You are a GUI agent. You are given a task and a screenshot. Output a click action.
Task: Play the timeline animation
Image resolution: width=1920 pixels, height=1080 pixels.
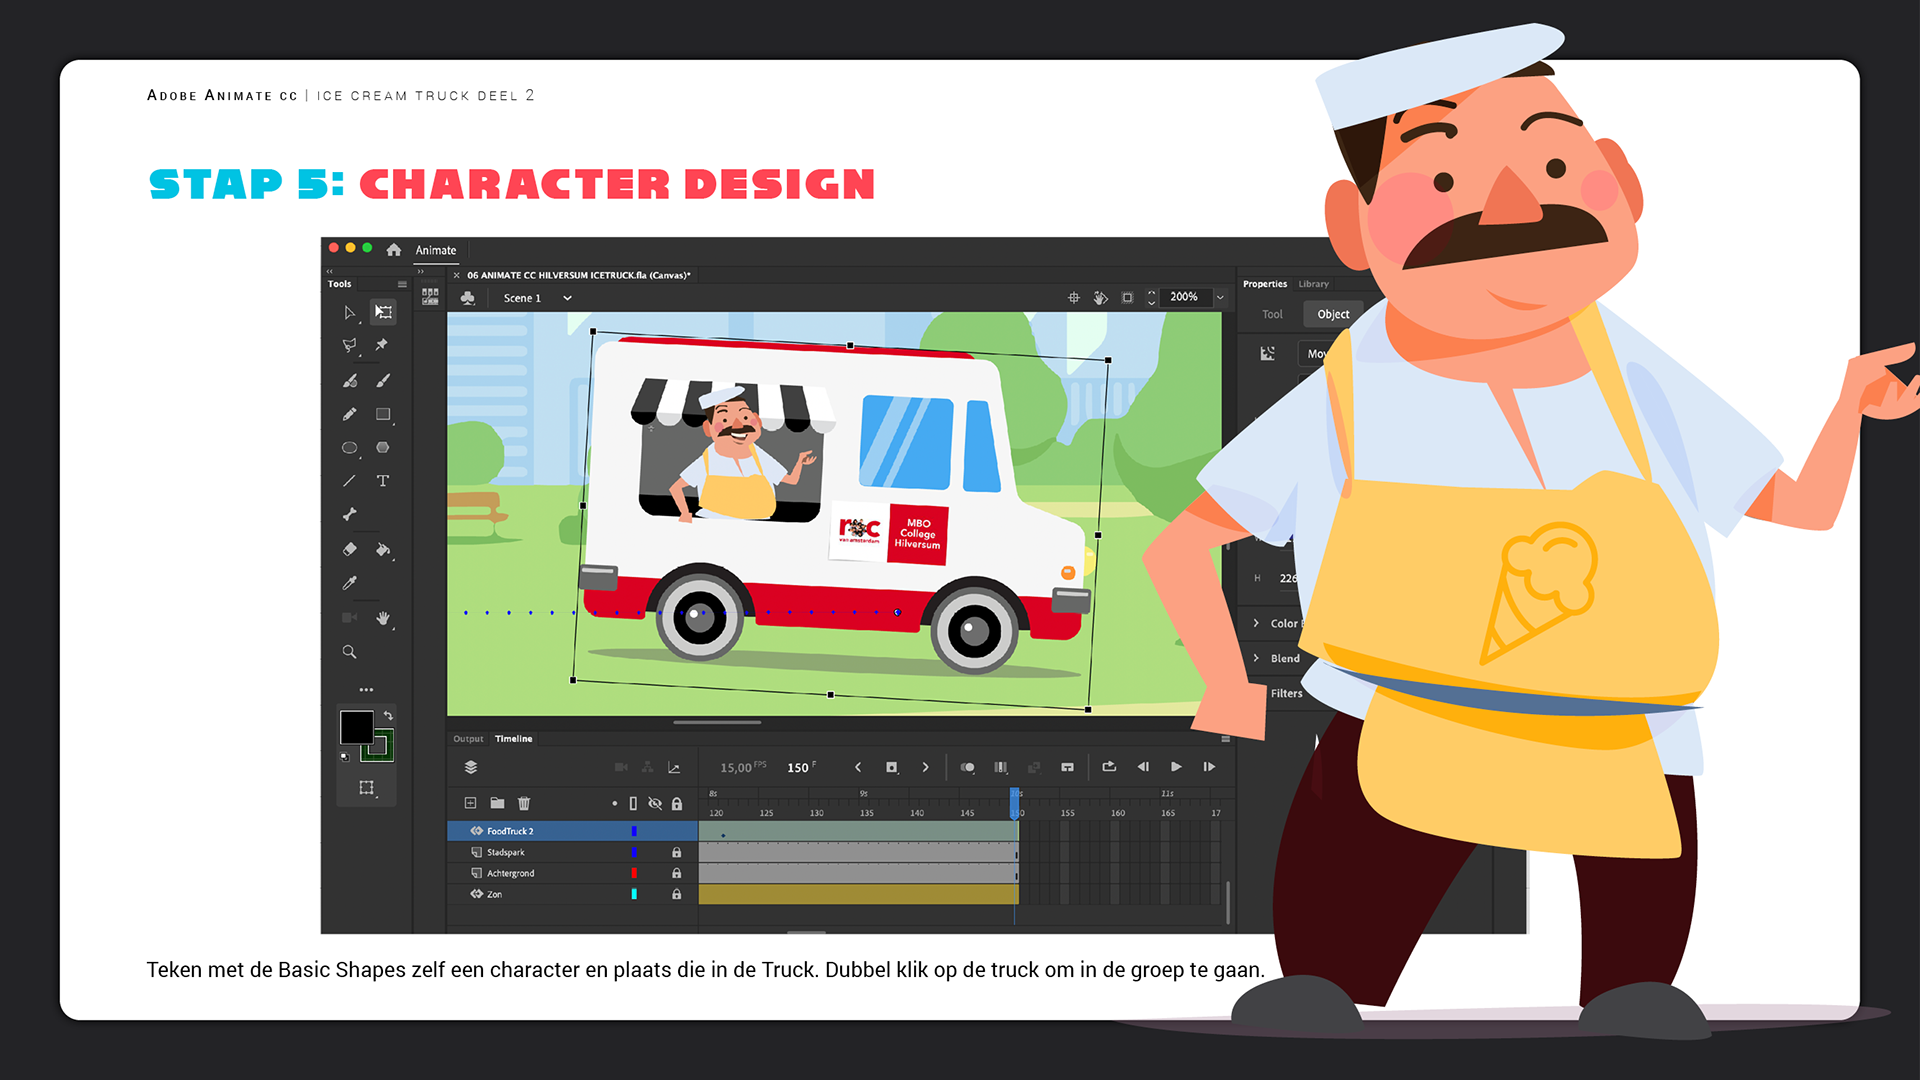click(1176, 767)
